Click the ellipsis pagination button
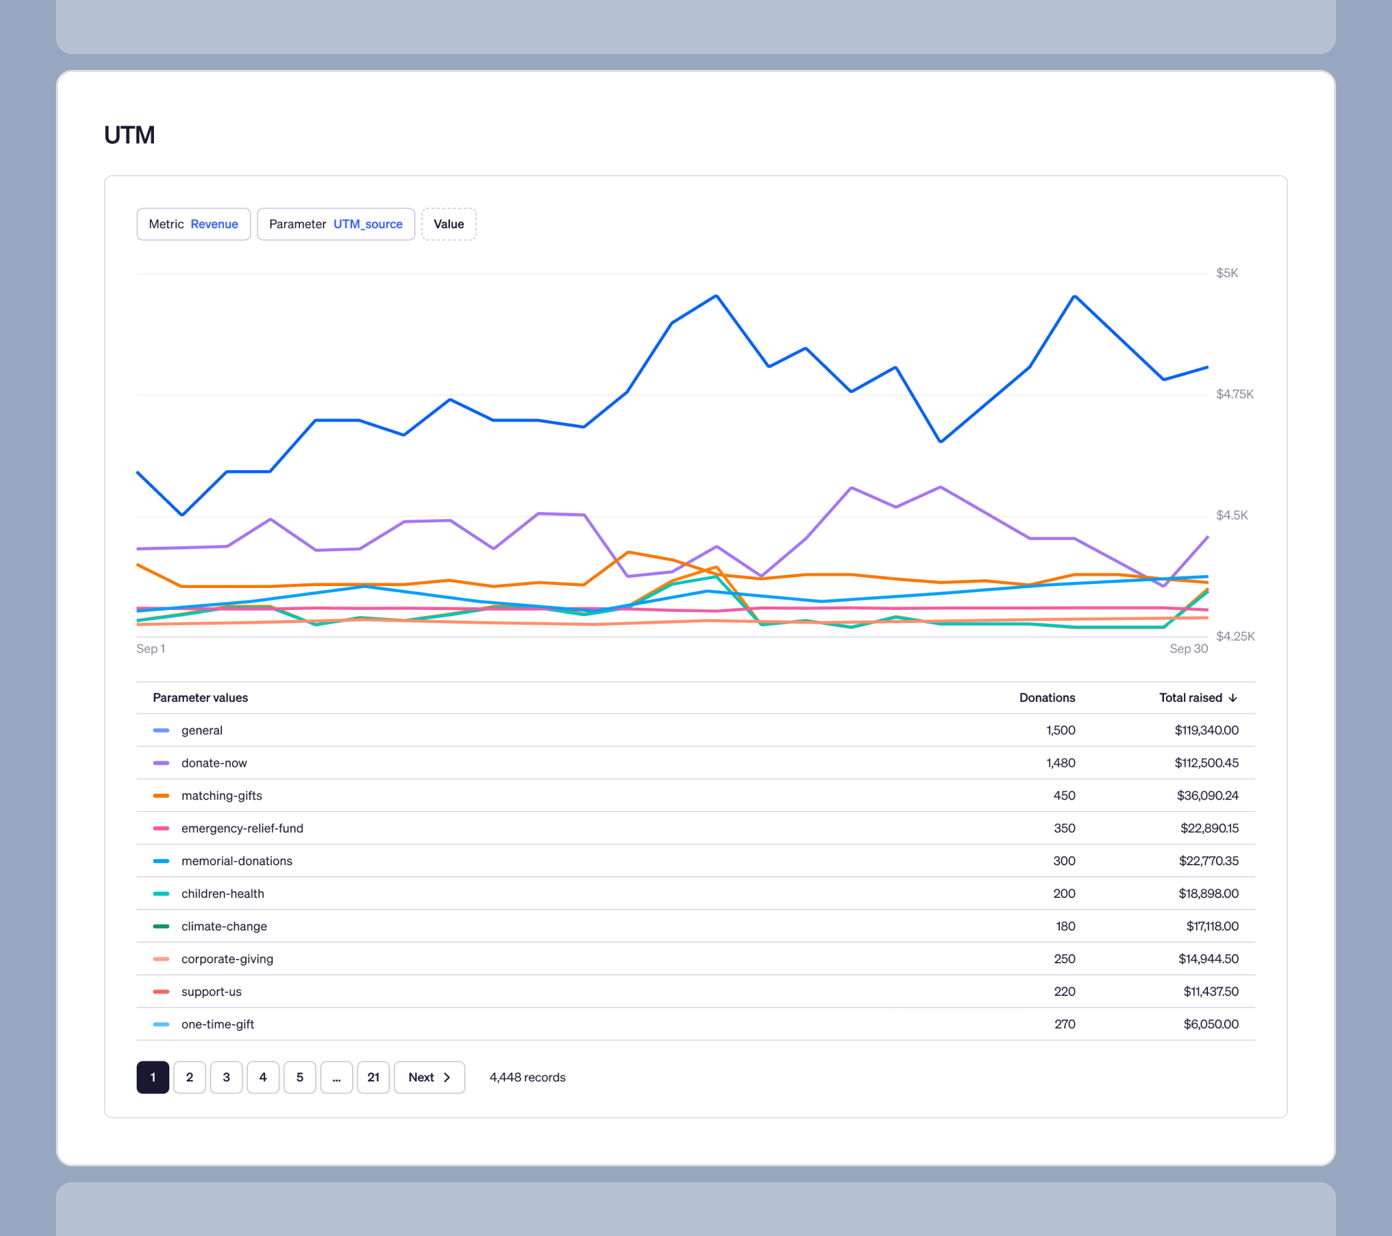1392x1236 pixels. (x=336, y=1077)
